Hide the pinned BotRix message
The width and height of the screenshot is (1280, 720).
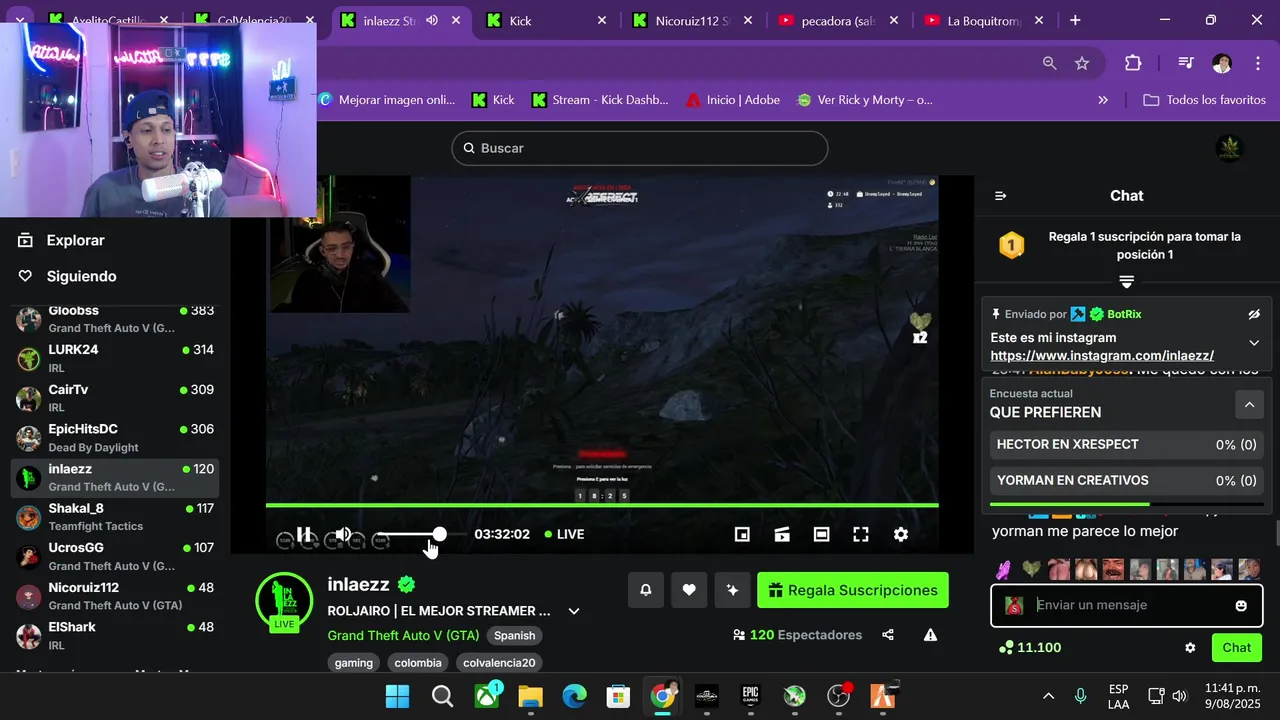1254,314
